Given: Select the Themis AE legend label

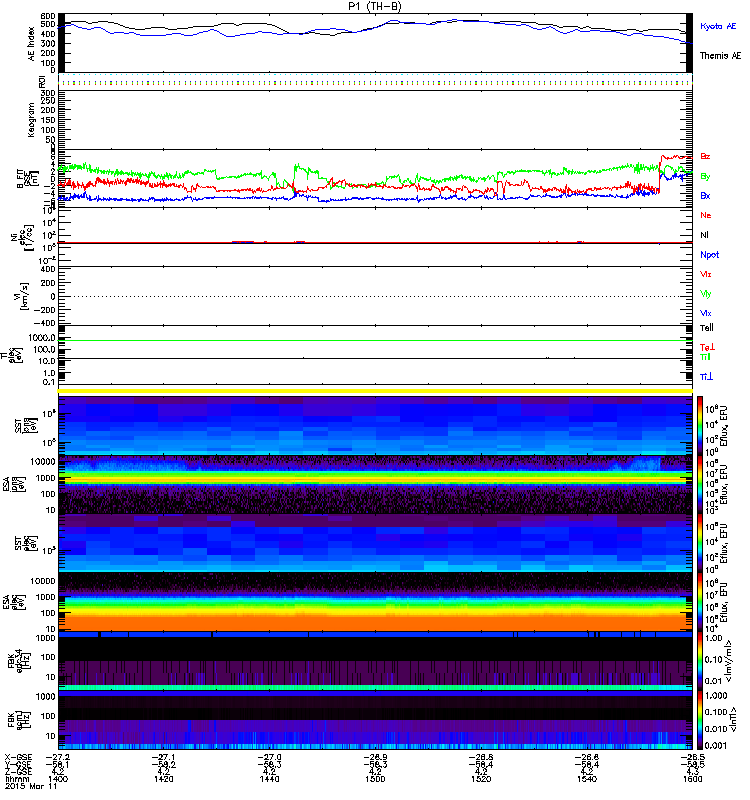Looking at the screenshot, I should (x=720, y=55).
